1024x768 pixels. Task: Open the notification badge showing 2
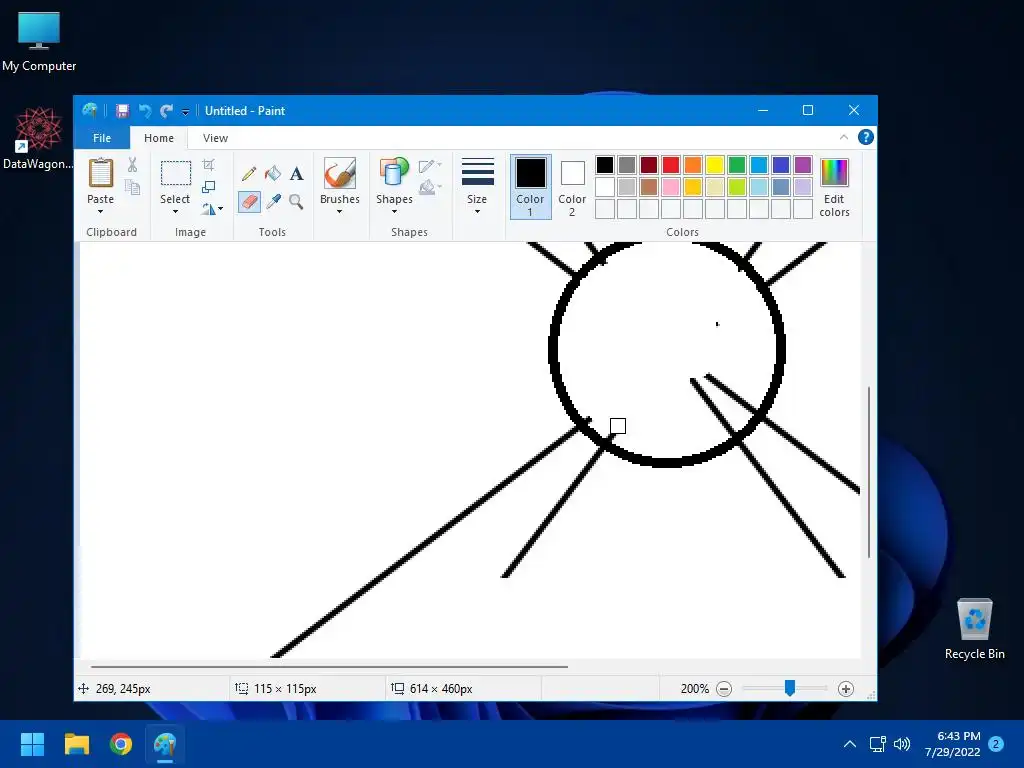pyautogui.click(x=996, y=744)
